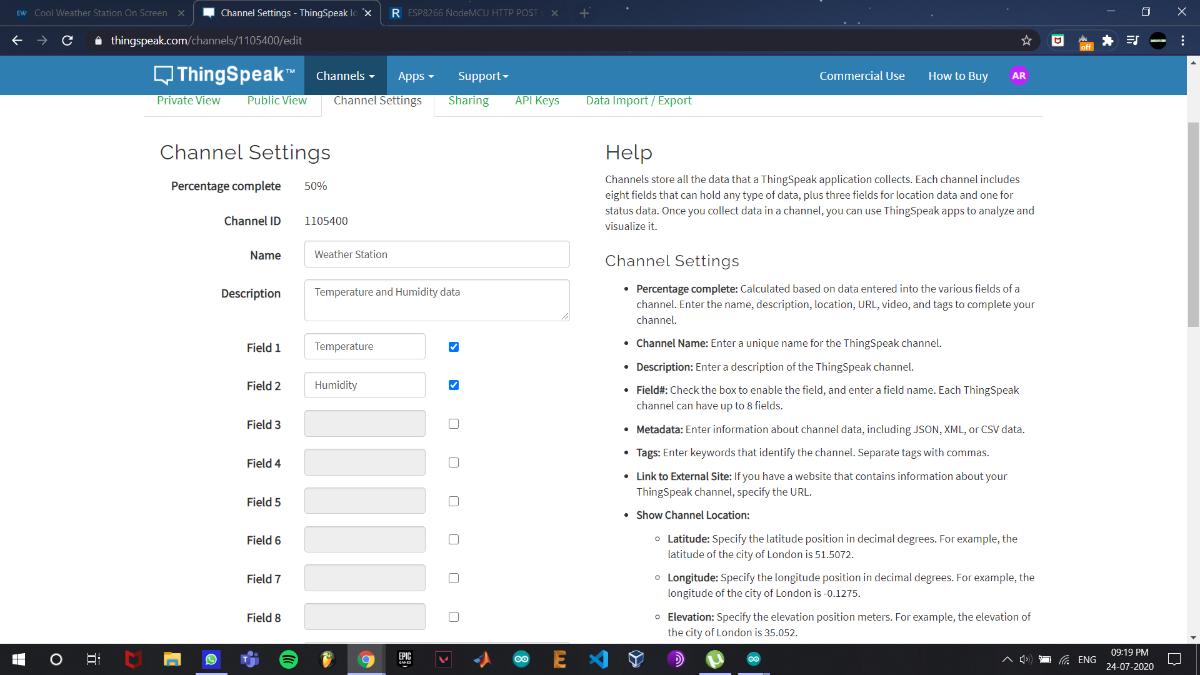Bookmark this page with star icon
Viewport: 1200px width, 675px height.
click(1026, 41)
